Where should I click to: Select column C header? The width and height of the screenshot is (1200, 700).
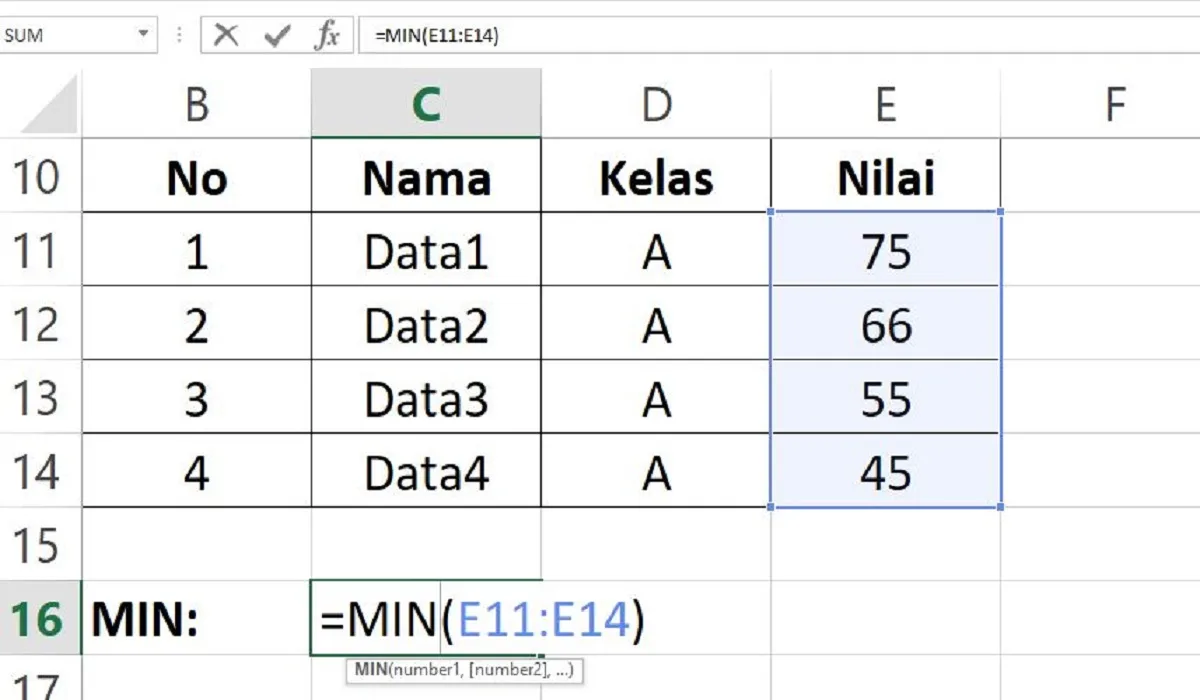coord(426,103)
